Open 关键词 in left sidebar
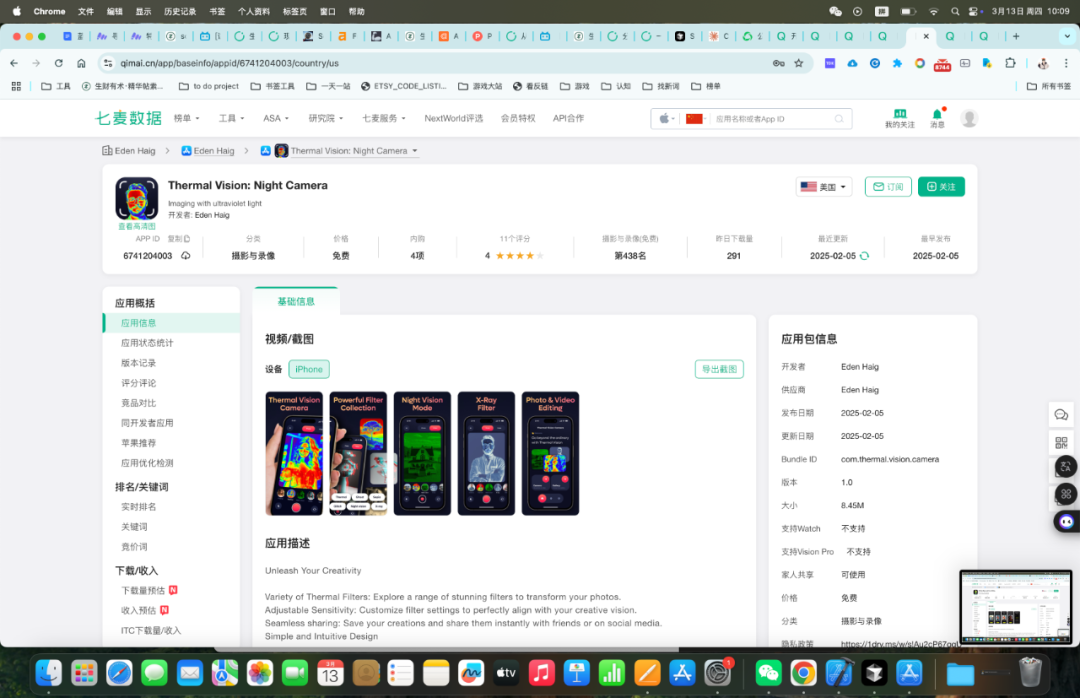Viewport: 1080px width, 698px height. [134, 527]
